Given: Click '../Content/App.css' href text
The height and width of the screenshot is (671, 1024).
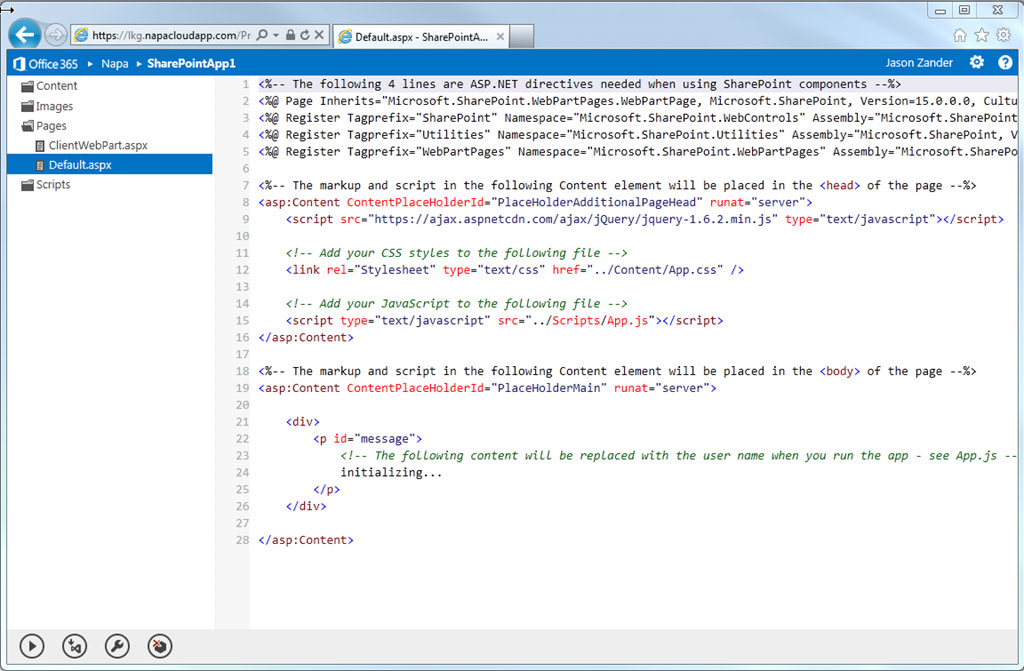Looking at the screenshot, I should pos(655,270).
